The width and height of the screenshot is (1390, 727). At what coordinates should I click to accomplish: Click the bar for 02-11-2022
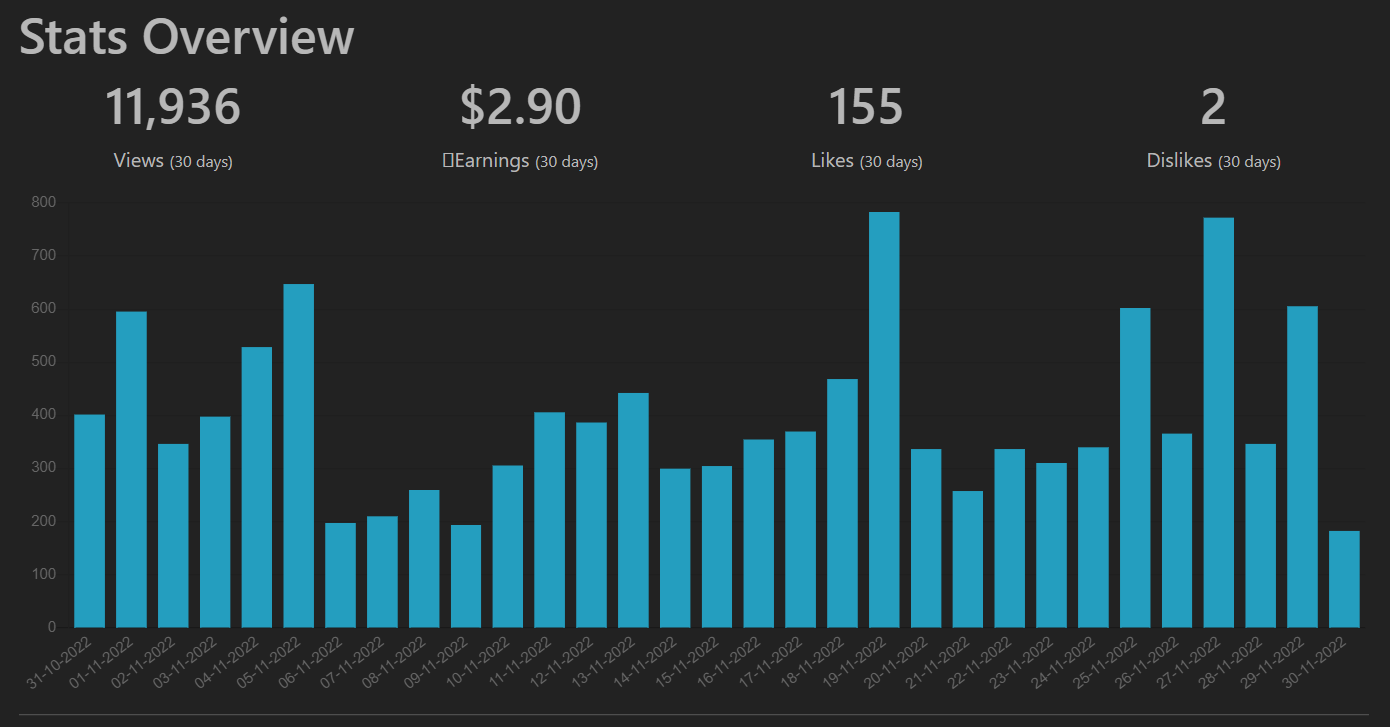click(x=173, y=536)
